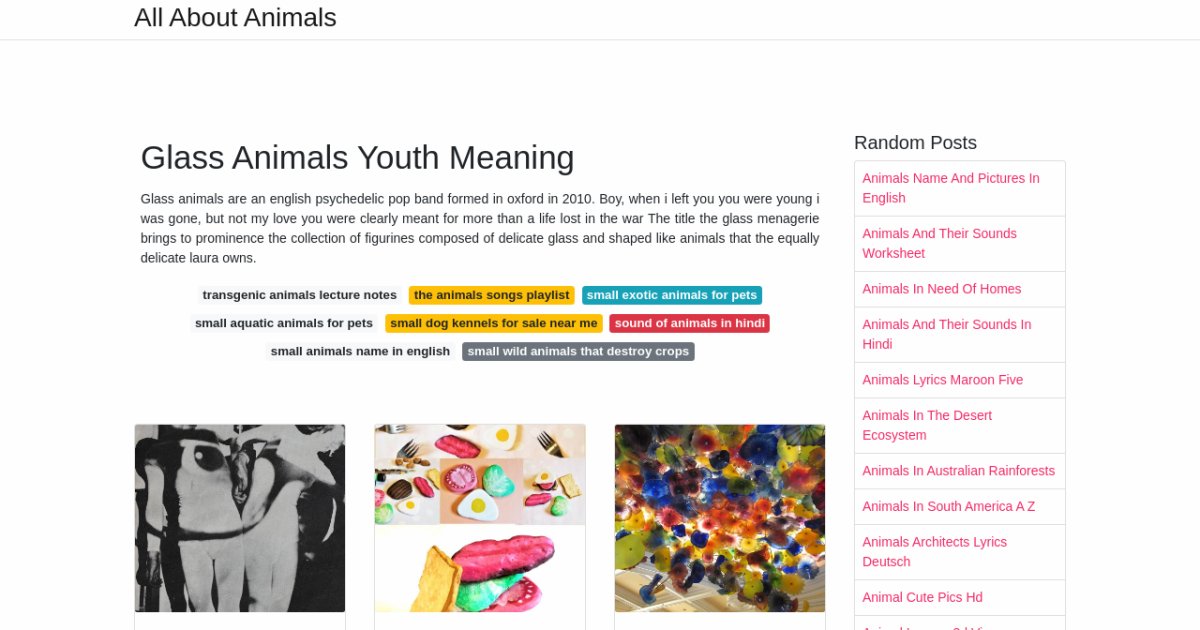Viewport: 1200px width, 630px height.
Task: Open the small wild animals destroy crops tag
Action: pyautogui.click(x=578, y=351)
